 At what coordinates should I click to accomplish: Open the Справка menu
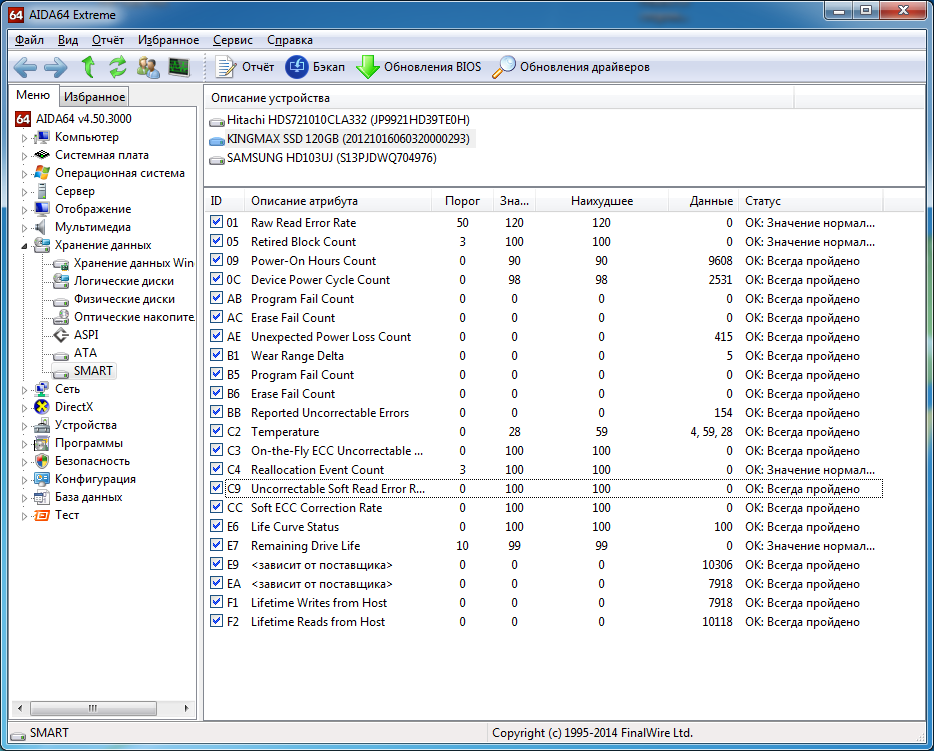coord(289,40)
